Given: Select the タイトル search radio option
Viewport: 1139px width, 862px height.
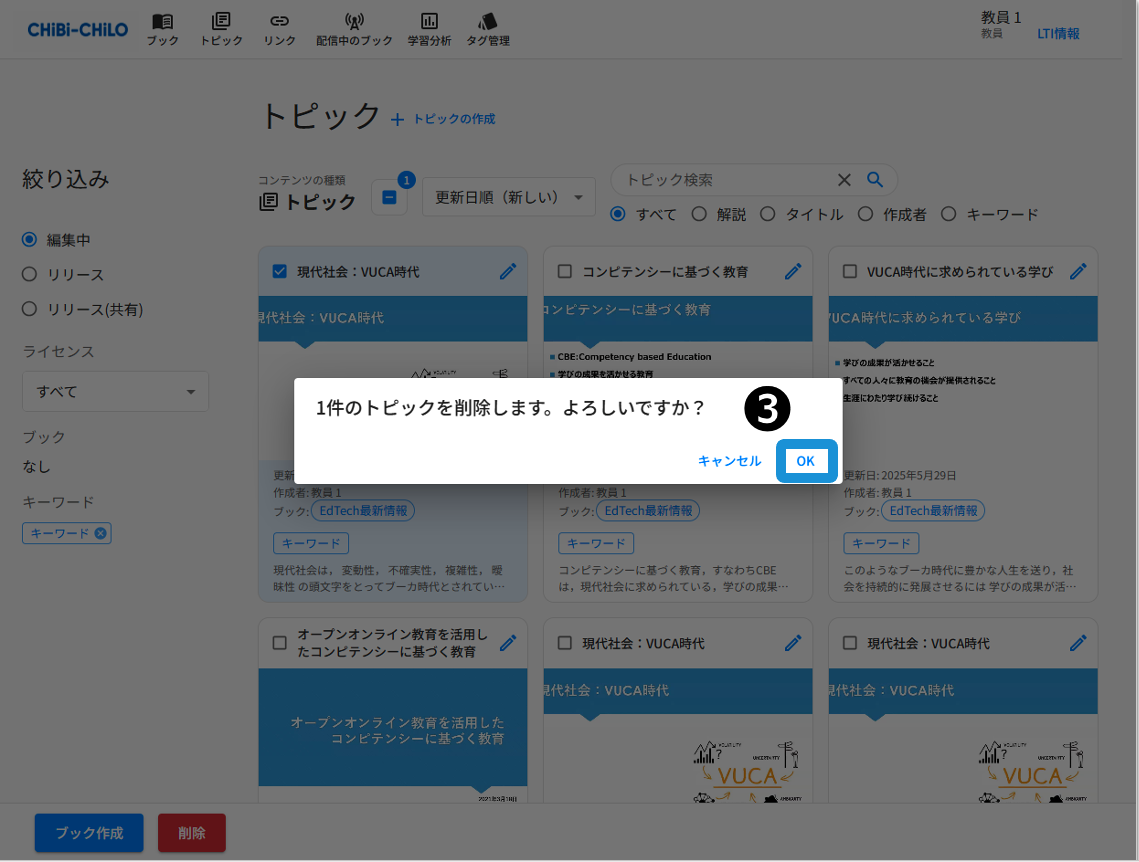Looking at the screenshot, I should click(768, 214).
